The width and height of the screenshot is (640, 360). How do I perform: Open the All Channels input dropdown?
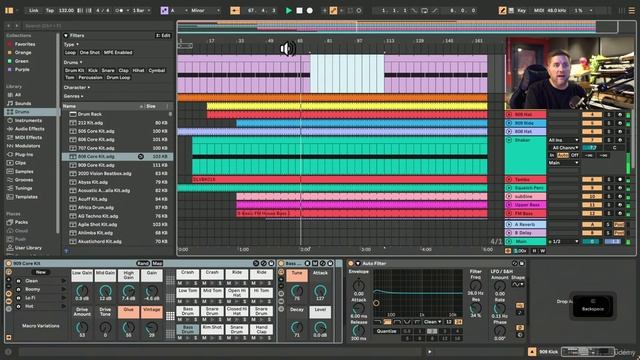point(563,148)
